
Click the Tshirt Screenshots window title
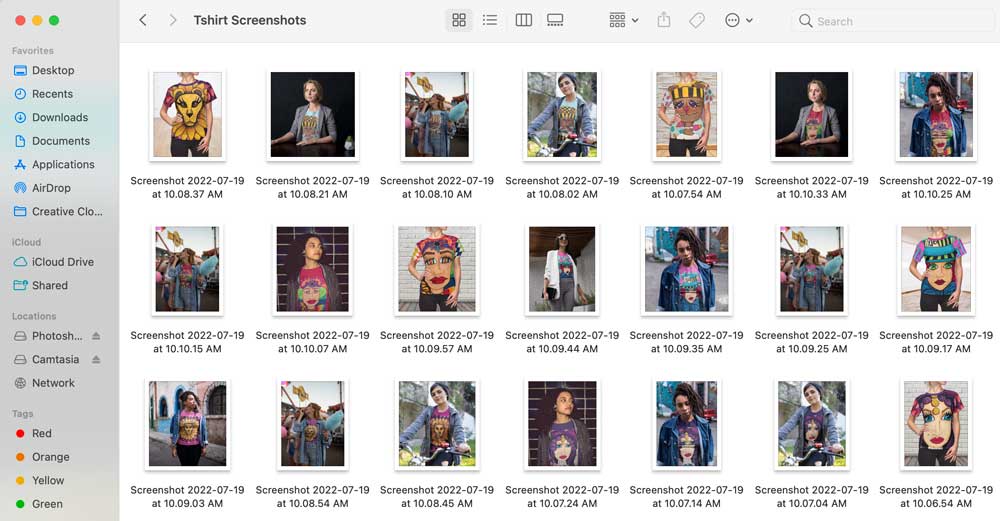[250, 20]
